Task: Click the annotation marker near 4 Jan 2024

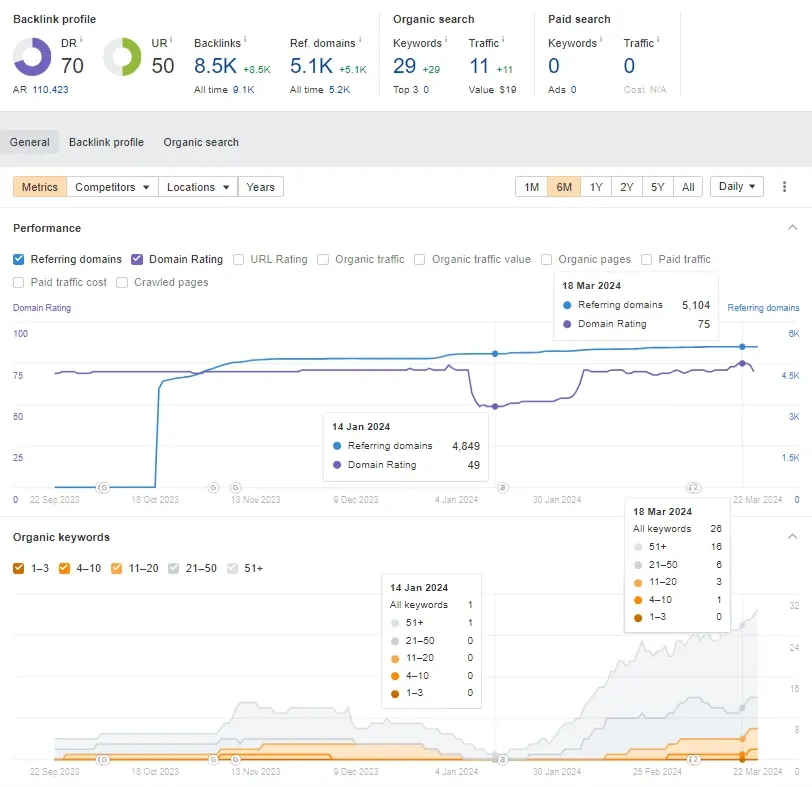Action: point(502,487)
